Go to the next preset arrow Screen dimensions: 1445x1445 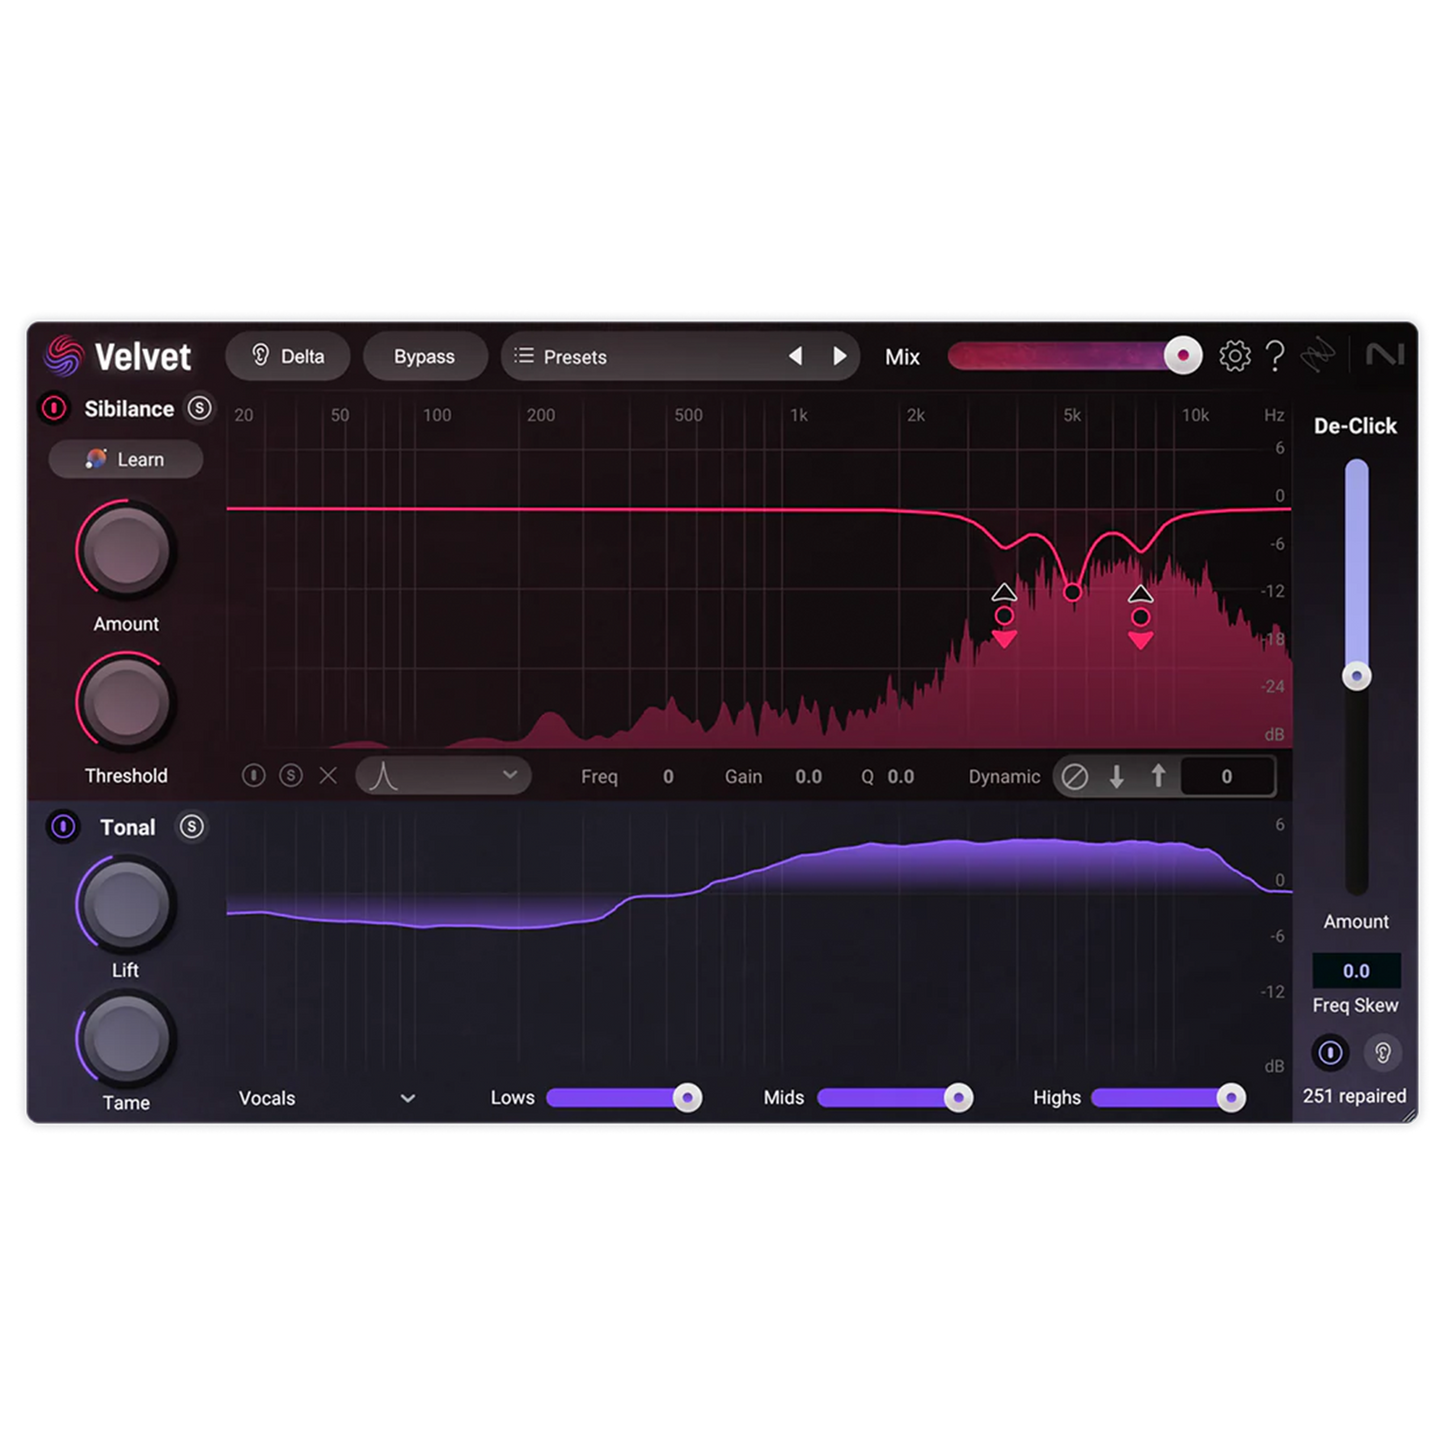pos(839,356)
